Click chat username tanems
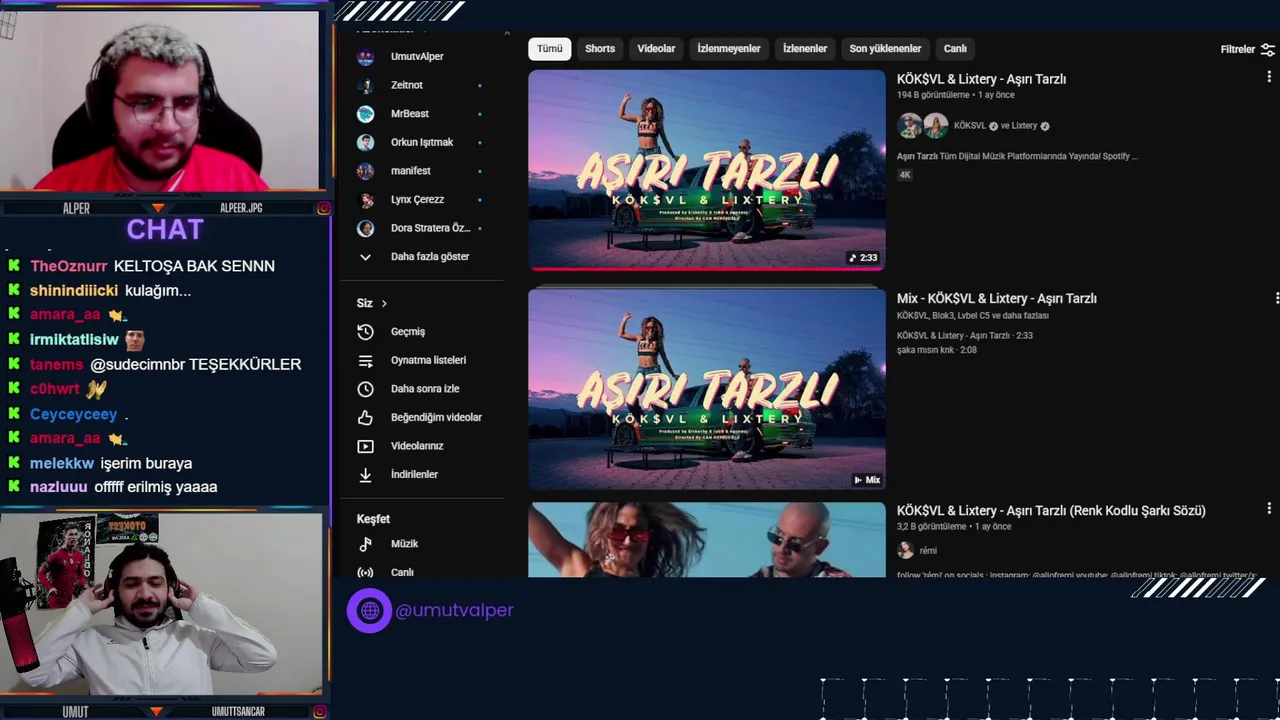This screenshot has height=720, width=1280. click(x=57, y=365)
